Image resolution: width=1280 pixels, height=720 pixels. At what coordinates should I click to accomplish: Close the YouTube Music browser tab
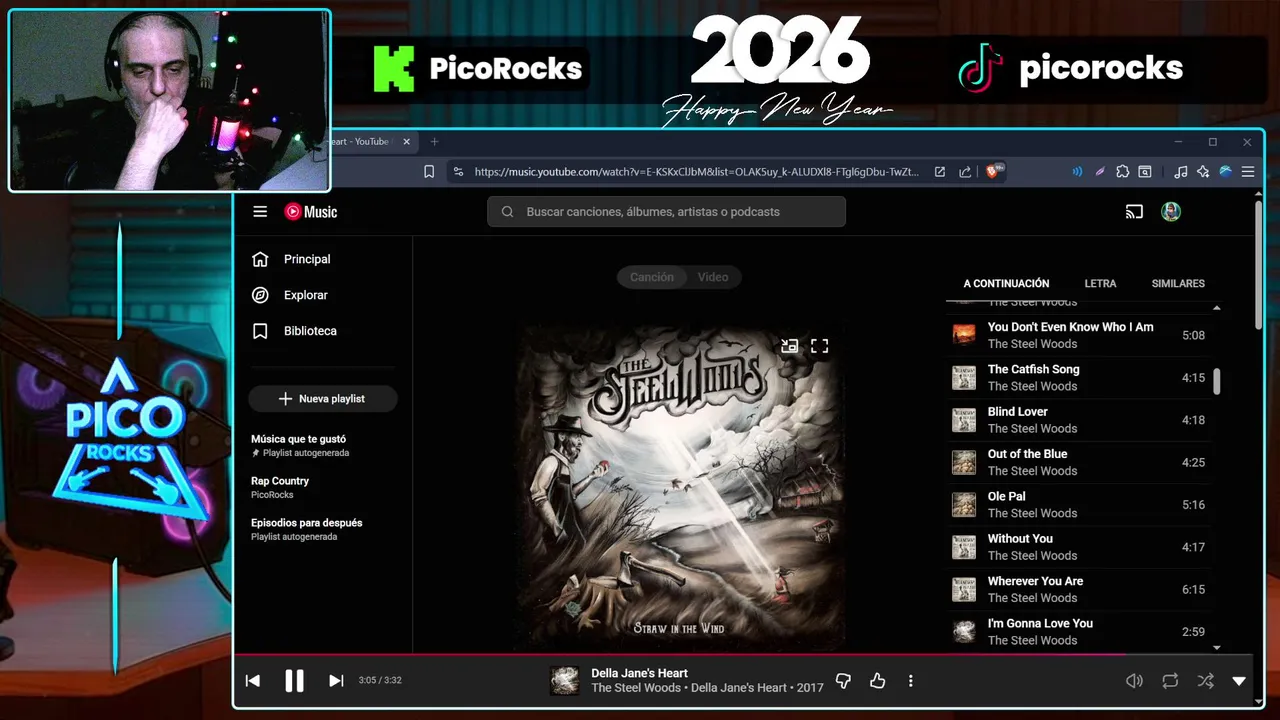click(406, 142)
